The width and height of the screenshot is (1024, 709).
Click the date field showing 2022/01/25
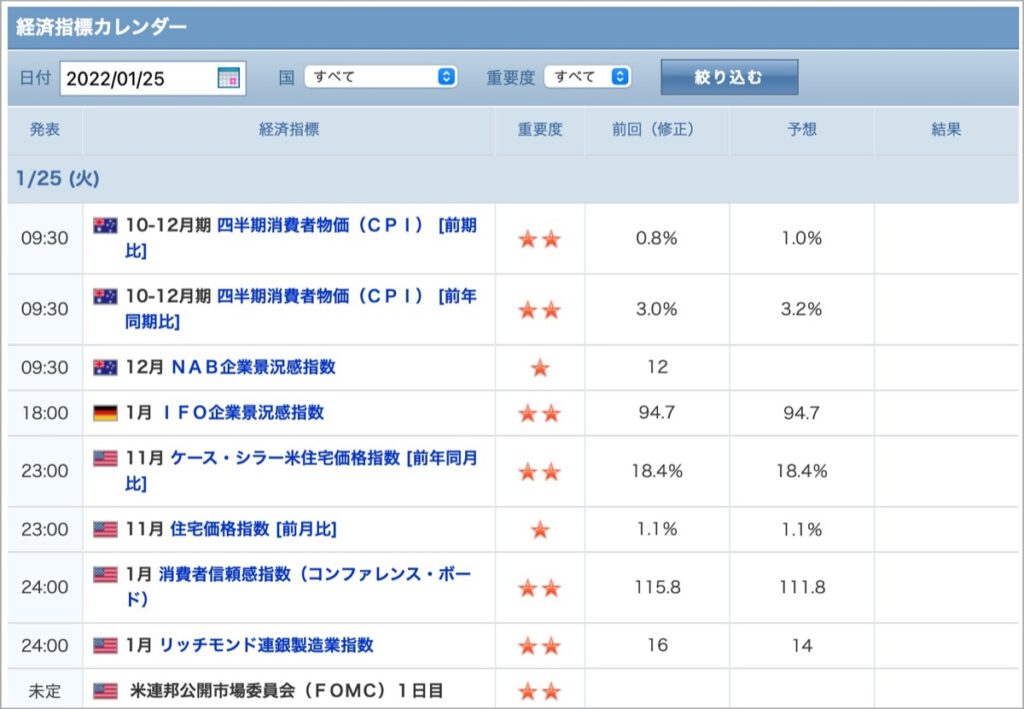point(153,78)
